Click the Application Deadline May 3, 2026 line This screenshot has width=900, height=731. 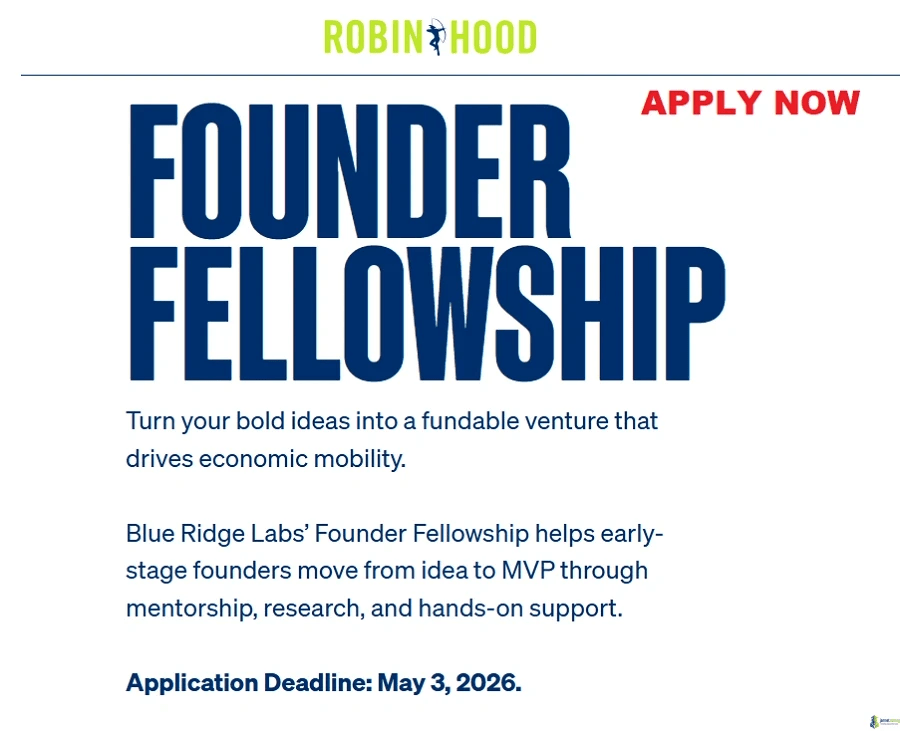click(x=324, y=684)
